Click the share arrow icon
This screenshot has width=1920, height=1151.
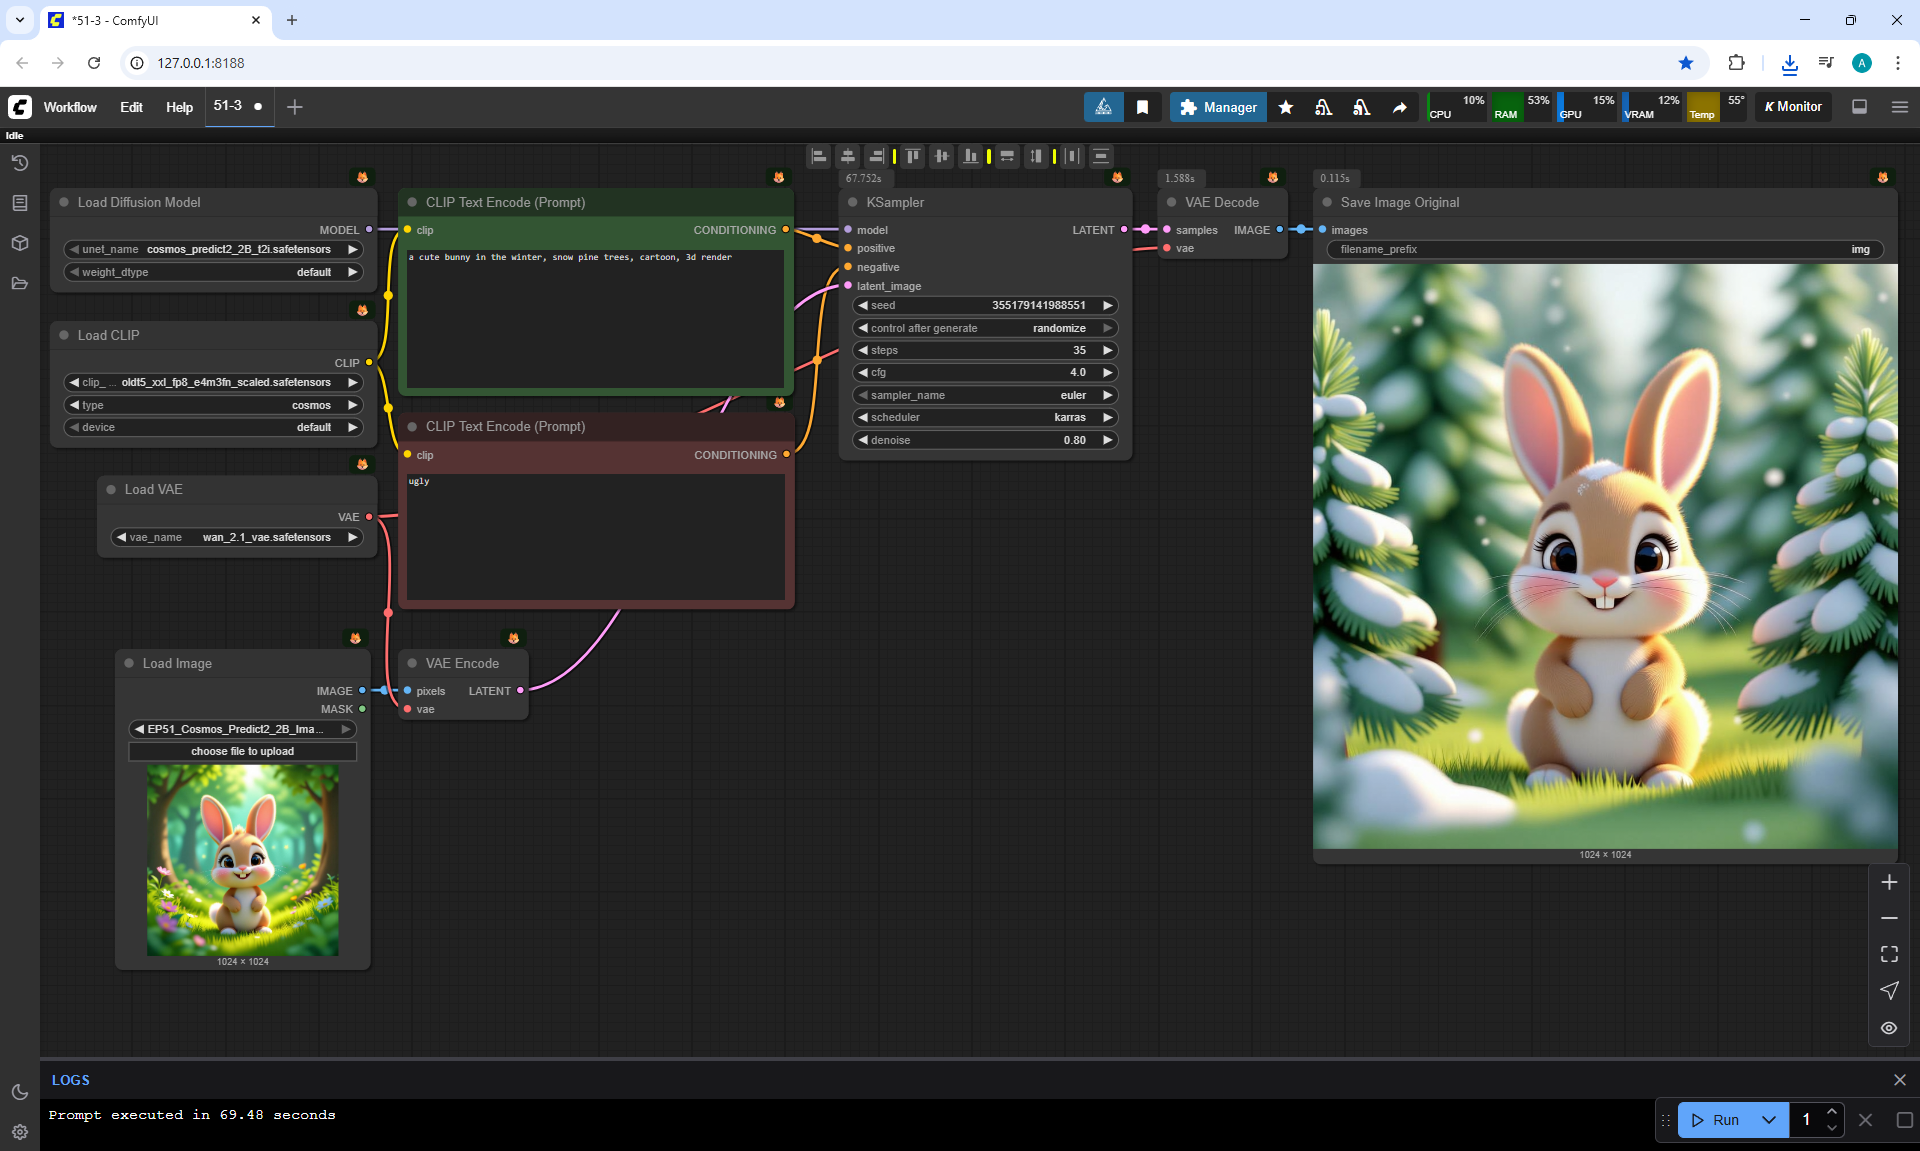point(1400,107)
